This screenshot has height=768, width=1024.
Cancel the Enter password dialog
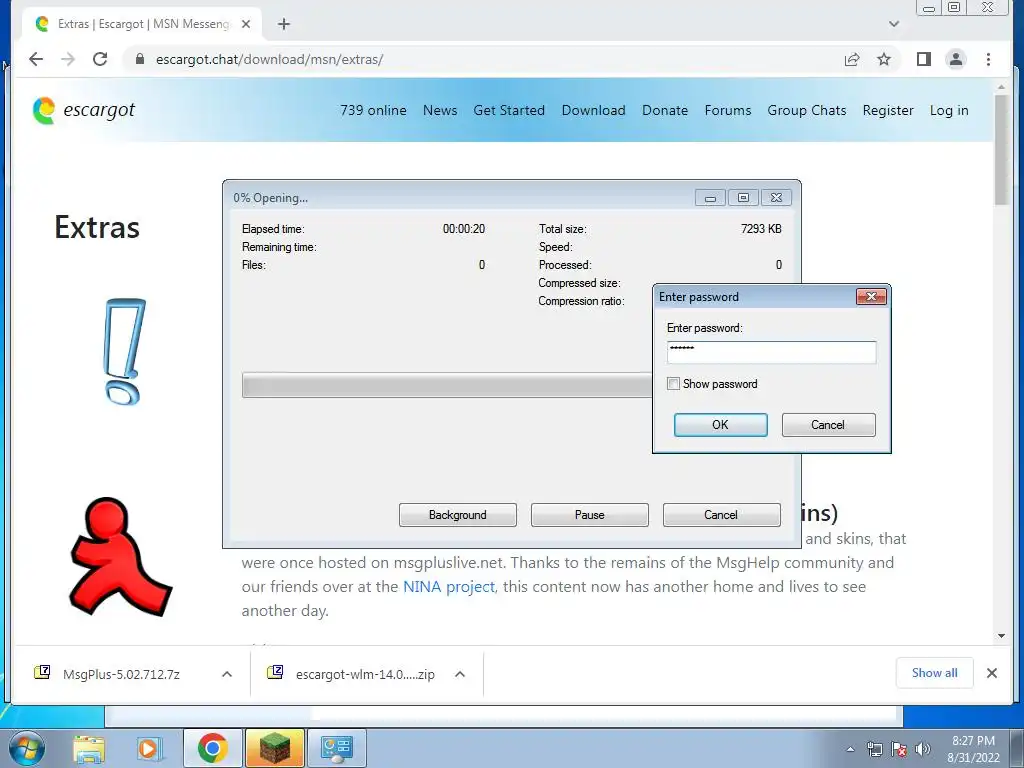[828, 425]
